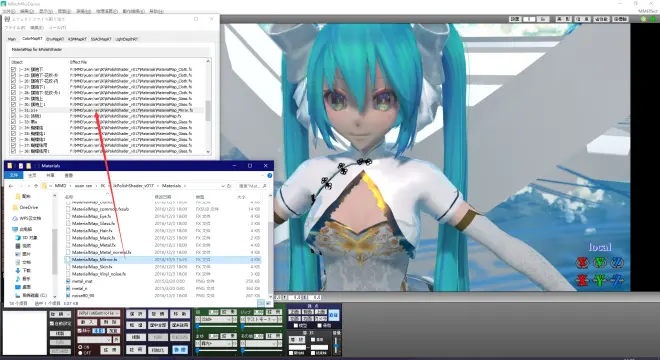Uncheck object row 31 checkbox
660x360 pixels.
click(x=13, y=110)
